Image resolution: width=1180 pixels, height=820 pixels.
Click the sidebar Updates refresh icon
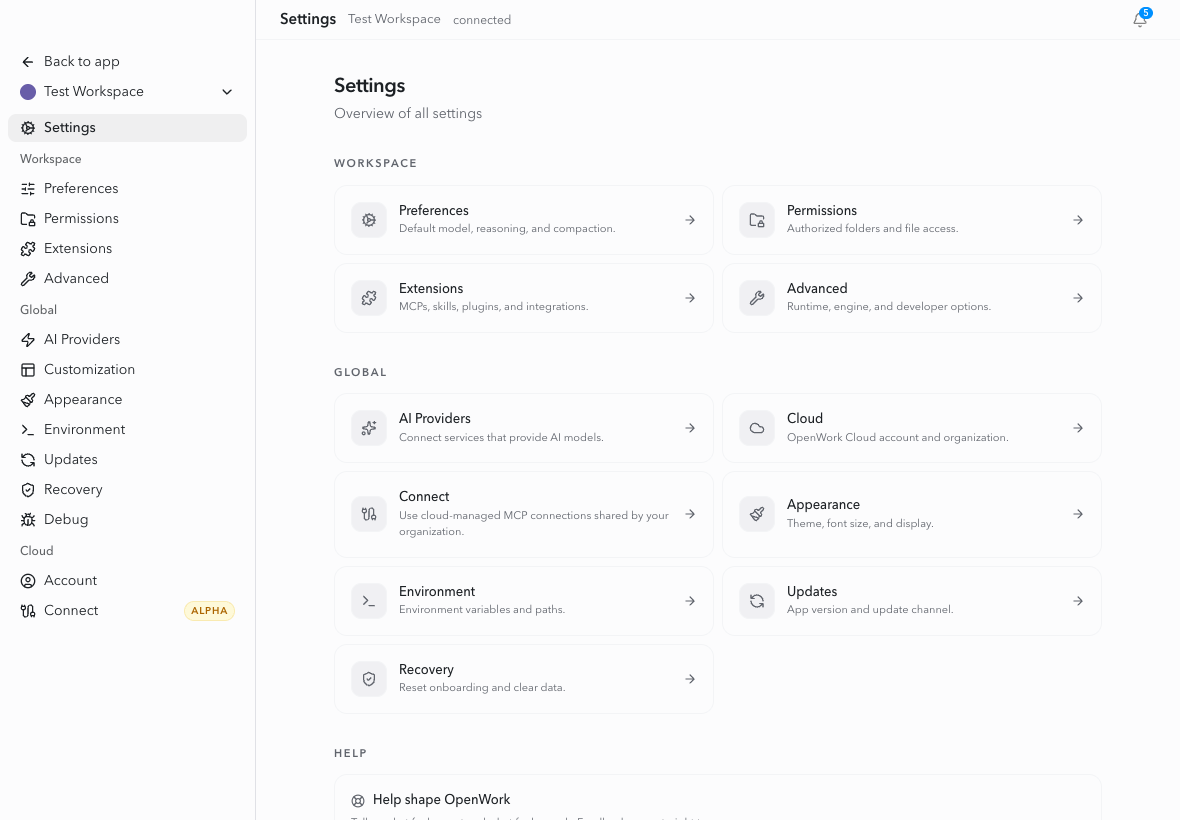point(28,460)
